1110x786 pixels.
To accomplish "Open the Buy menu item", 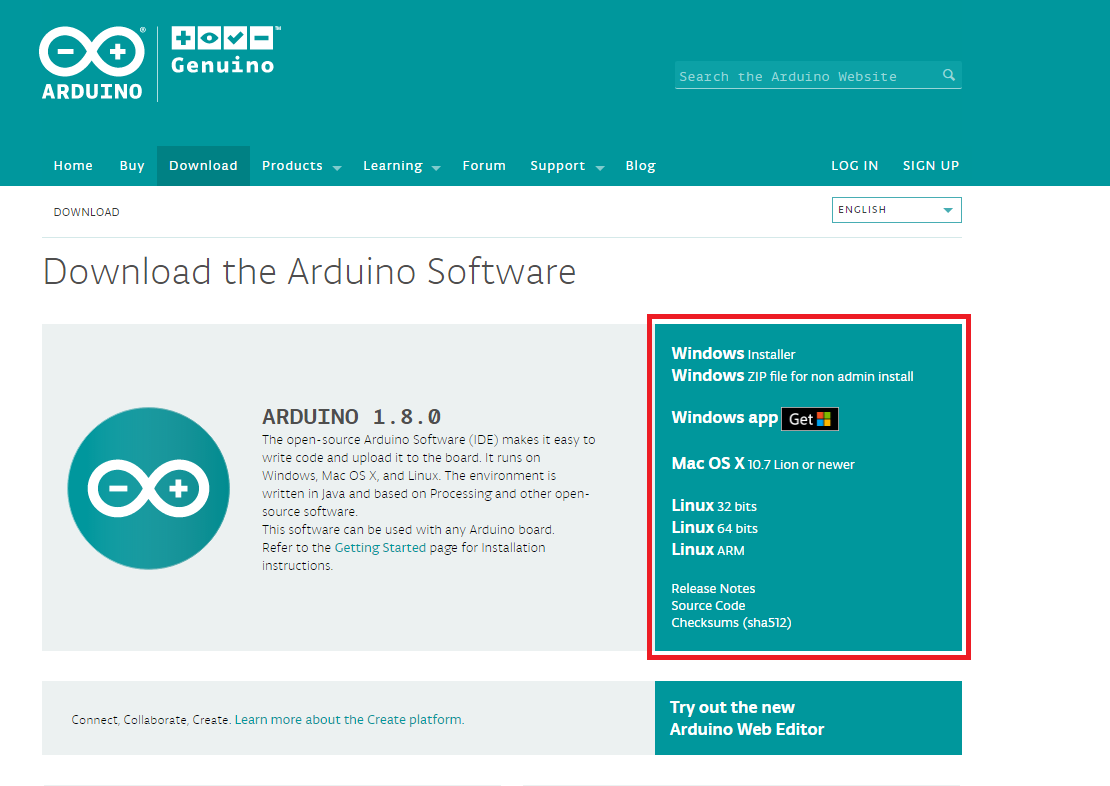I will click(x=132, y=166).
